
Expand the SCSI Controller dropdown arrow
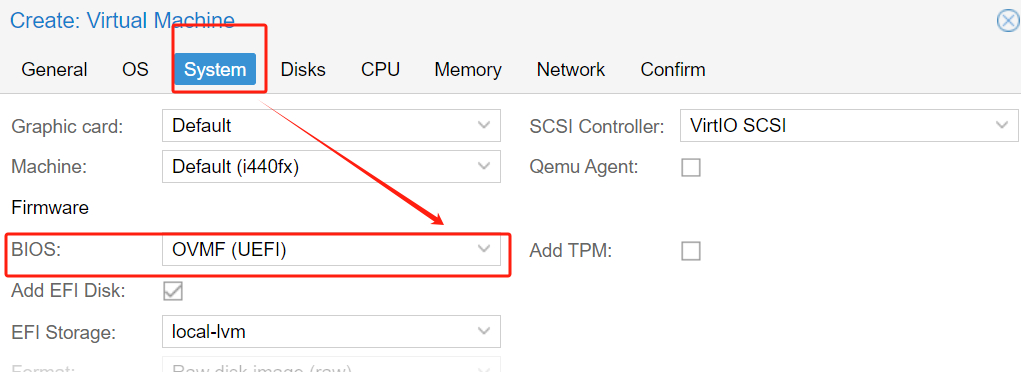tap(1001, 125)
